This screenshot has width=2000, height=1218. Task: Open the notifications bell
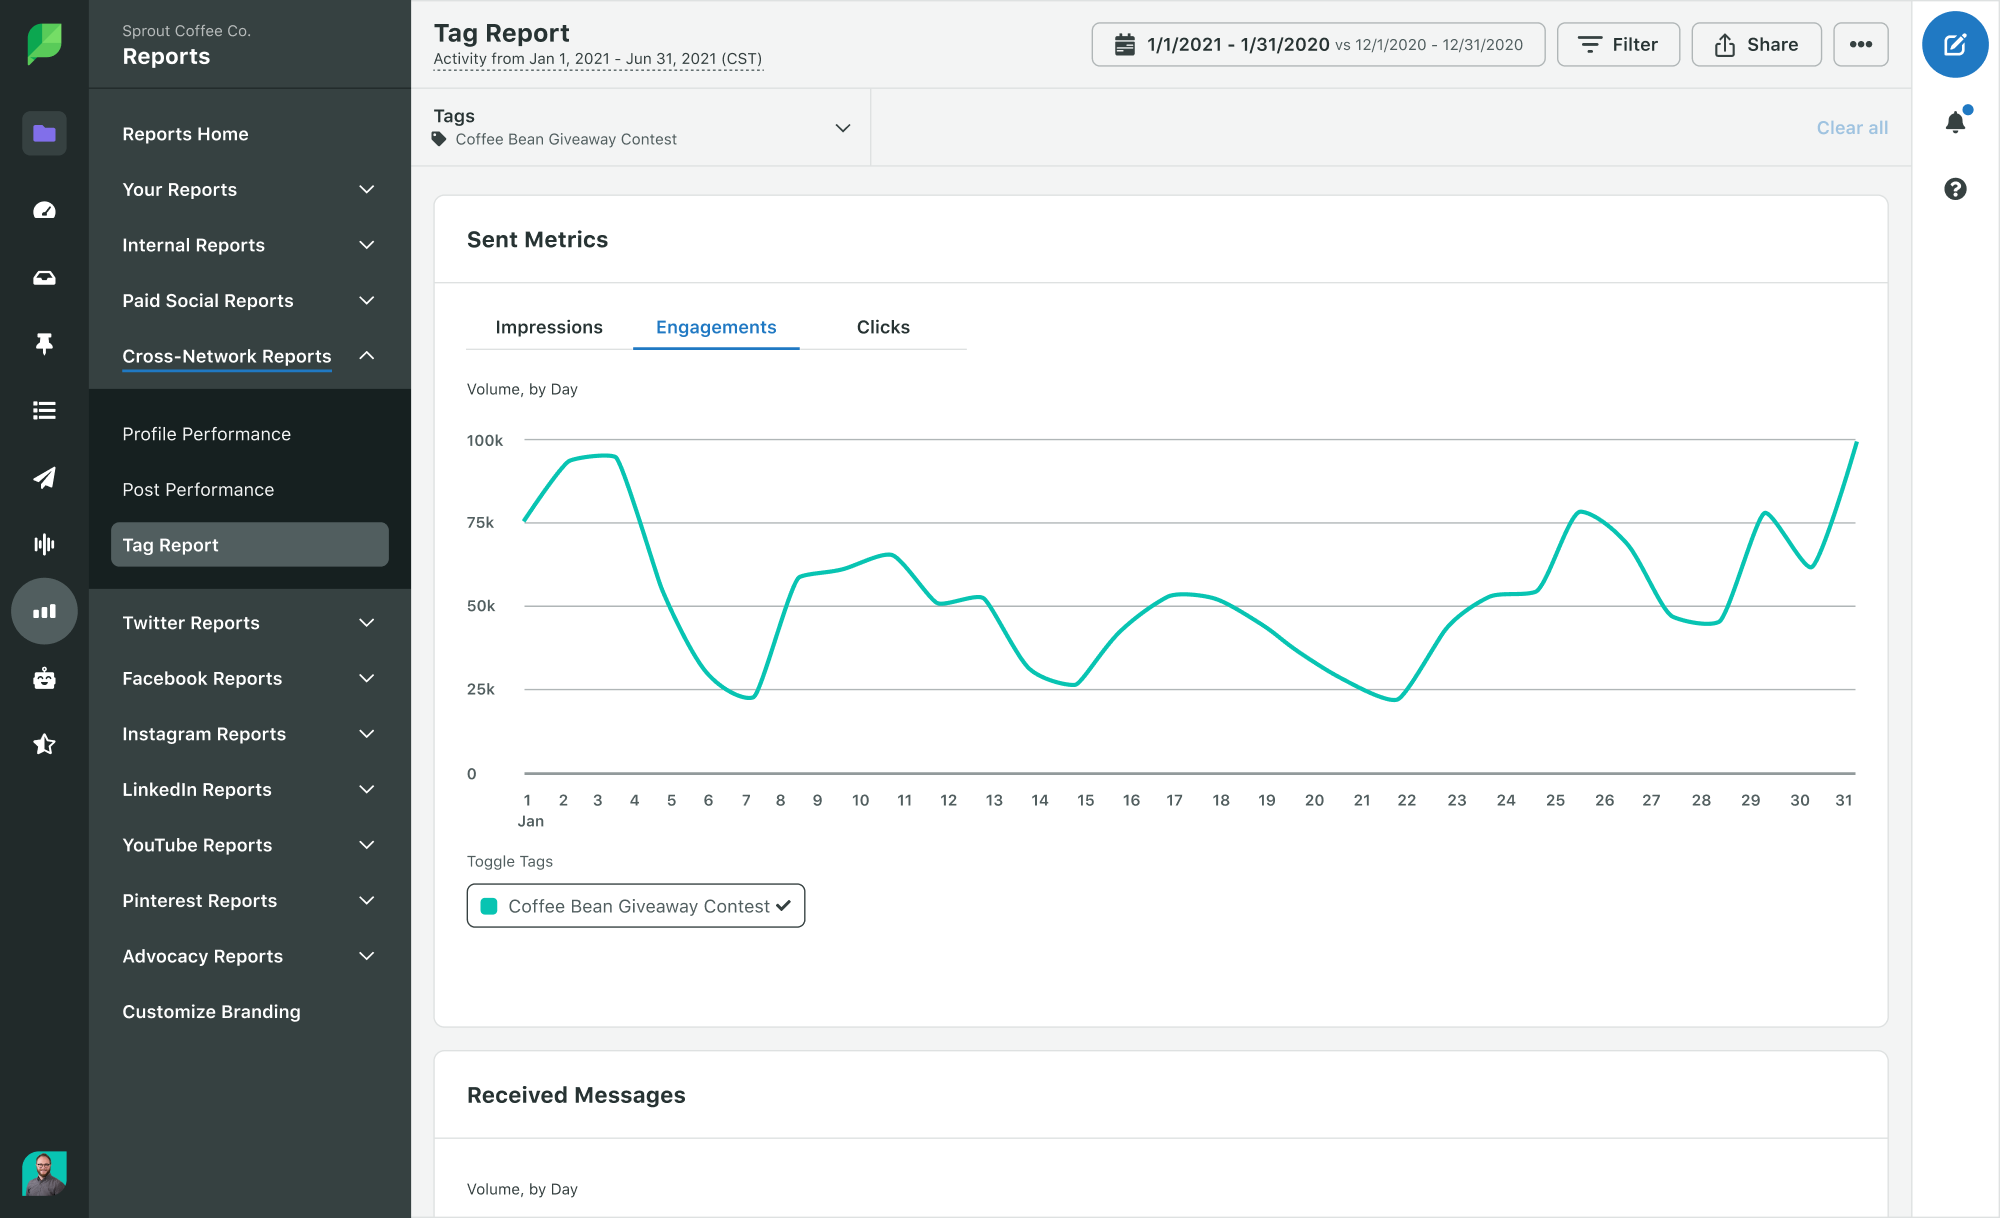tap(1955, 119)
